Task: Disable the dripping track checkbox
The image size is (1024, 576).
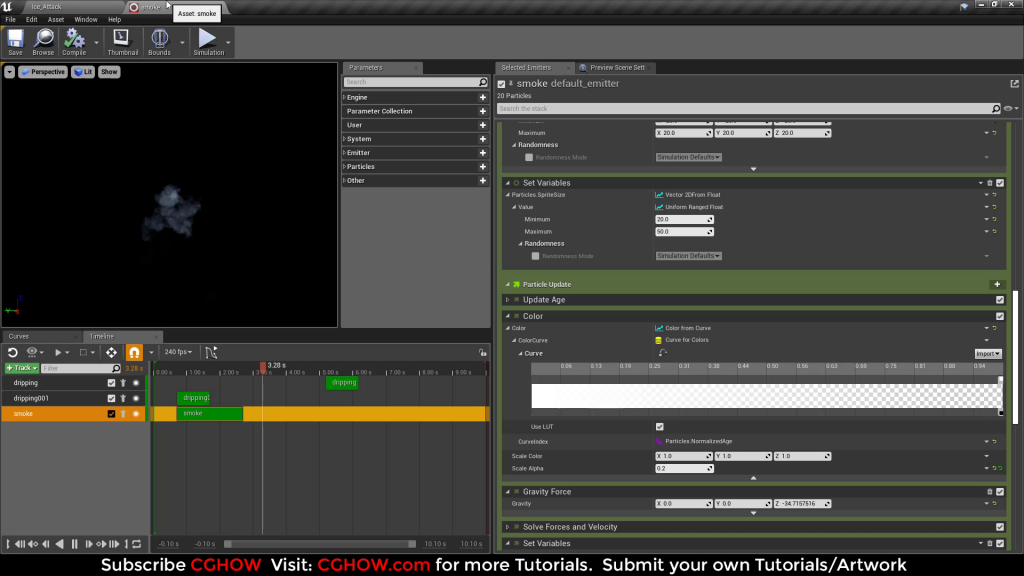Action: point(111,383)
